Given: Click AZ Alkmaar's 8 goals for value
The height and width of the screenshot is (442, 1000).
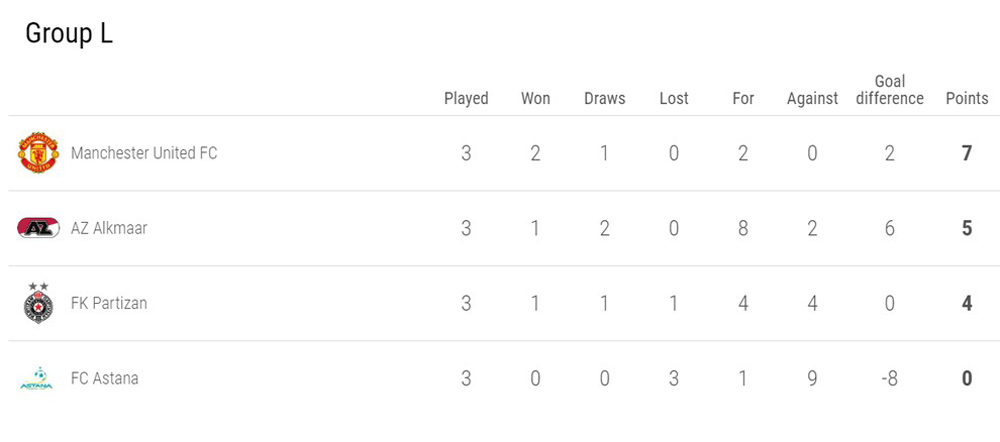Looking at the screenshot, I should click(x=743, y=228).
